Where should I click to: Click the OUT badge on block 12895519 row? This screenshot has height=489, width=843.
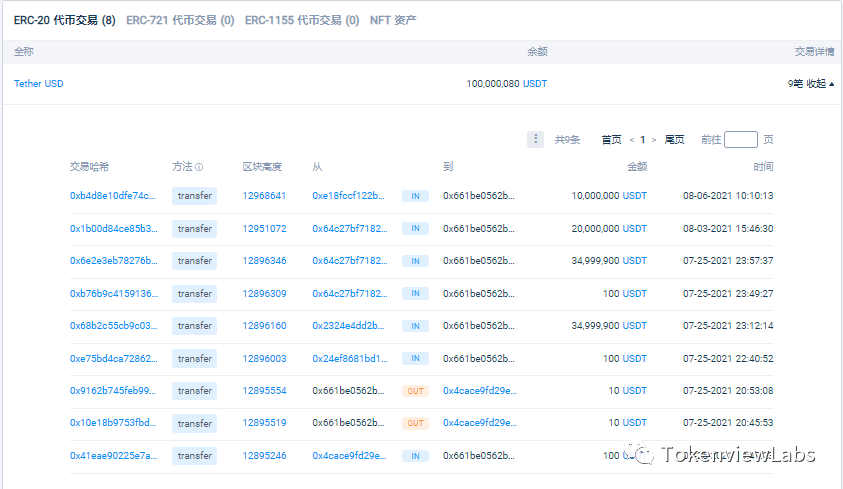415,424
